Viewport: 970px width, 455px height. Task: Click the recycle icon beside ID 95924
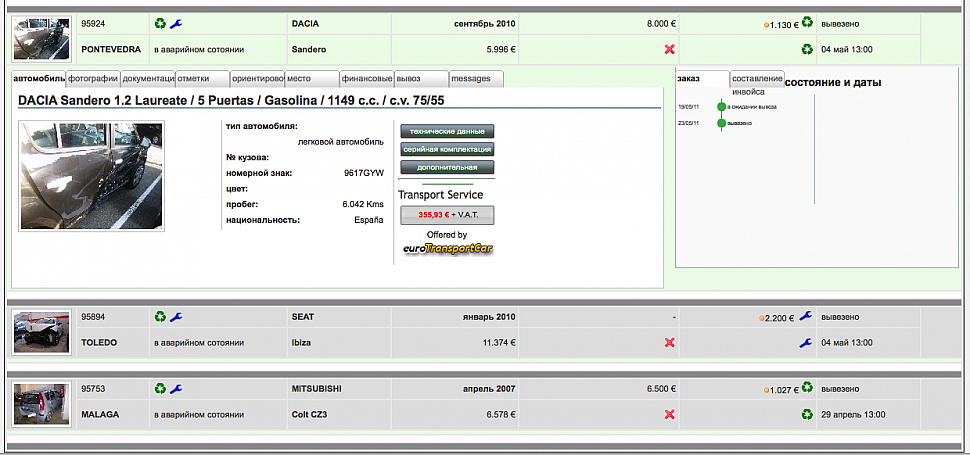pos(160,24)
